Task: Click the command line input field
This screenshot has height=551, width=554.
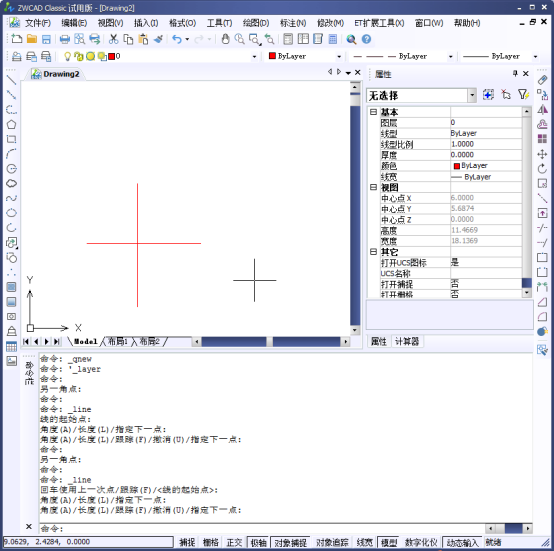Action: [261, 528]
